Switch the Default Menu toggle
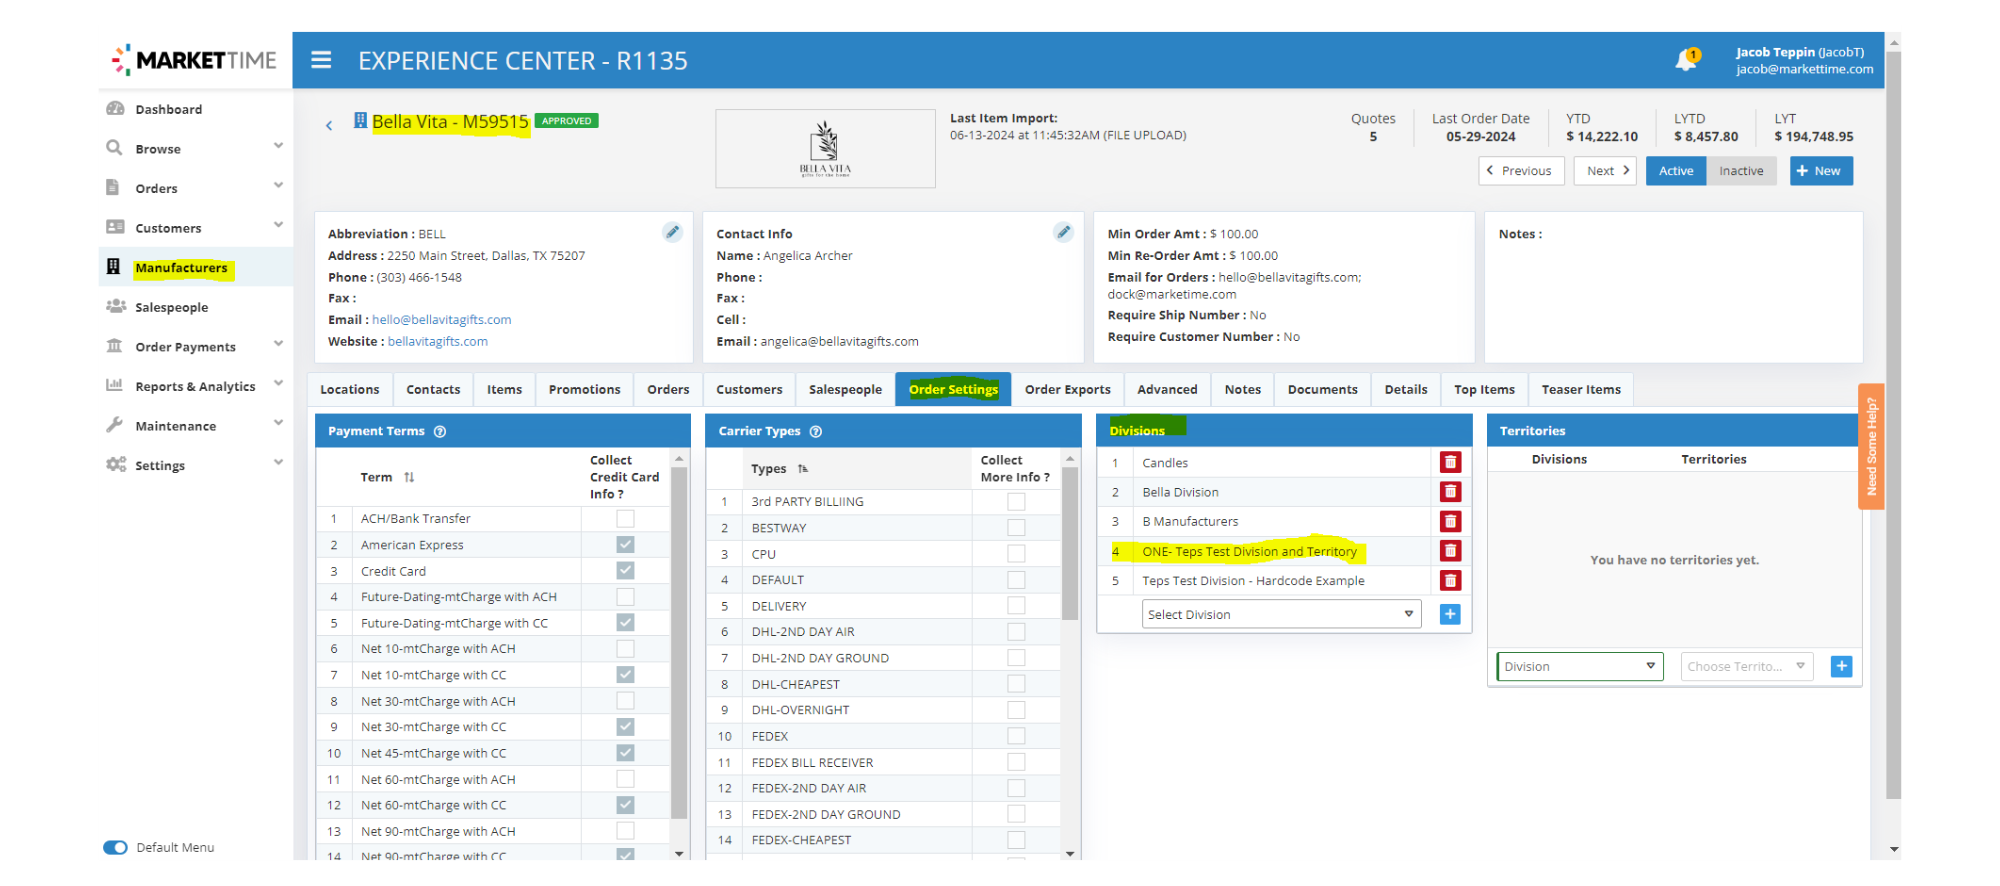The height and width of the screenshot is (886, 2000). [115, 847]
